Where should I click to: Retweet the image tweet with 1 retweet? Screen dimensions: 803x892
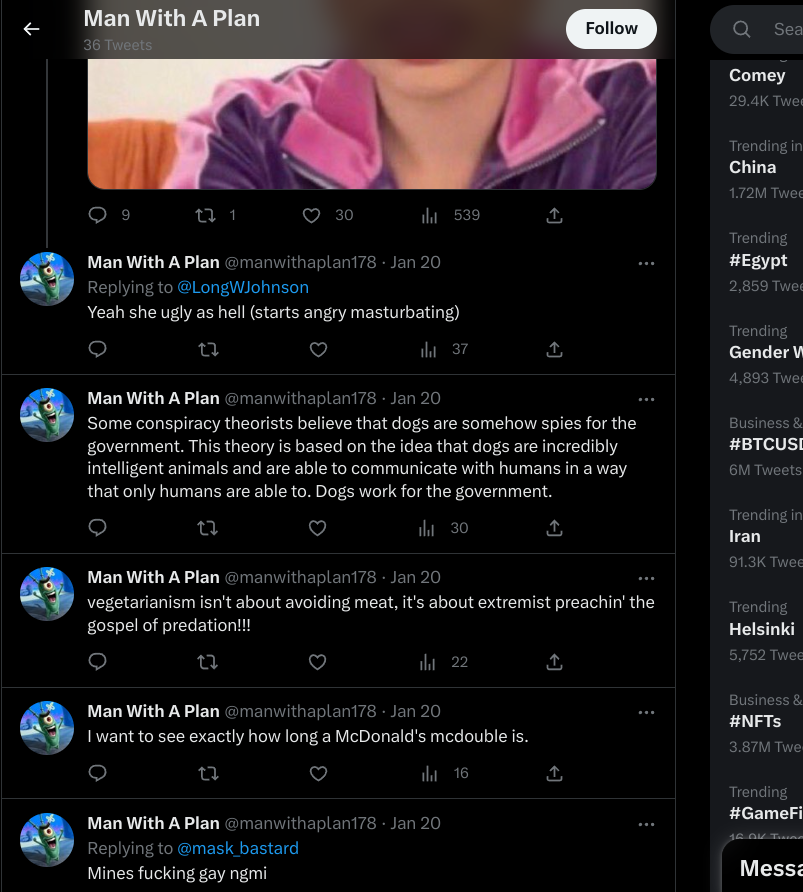204,215
